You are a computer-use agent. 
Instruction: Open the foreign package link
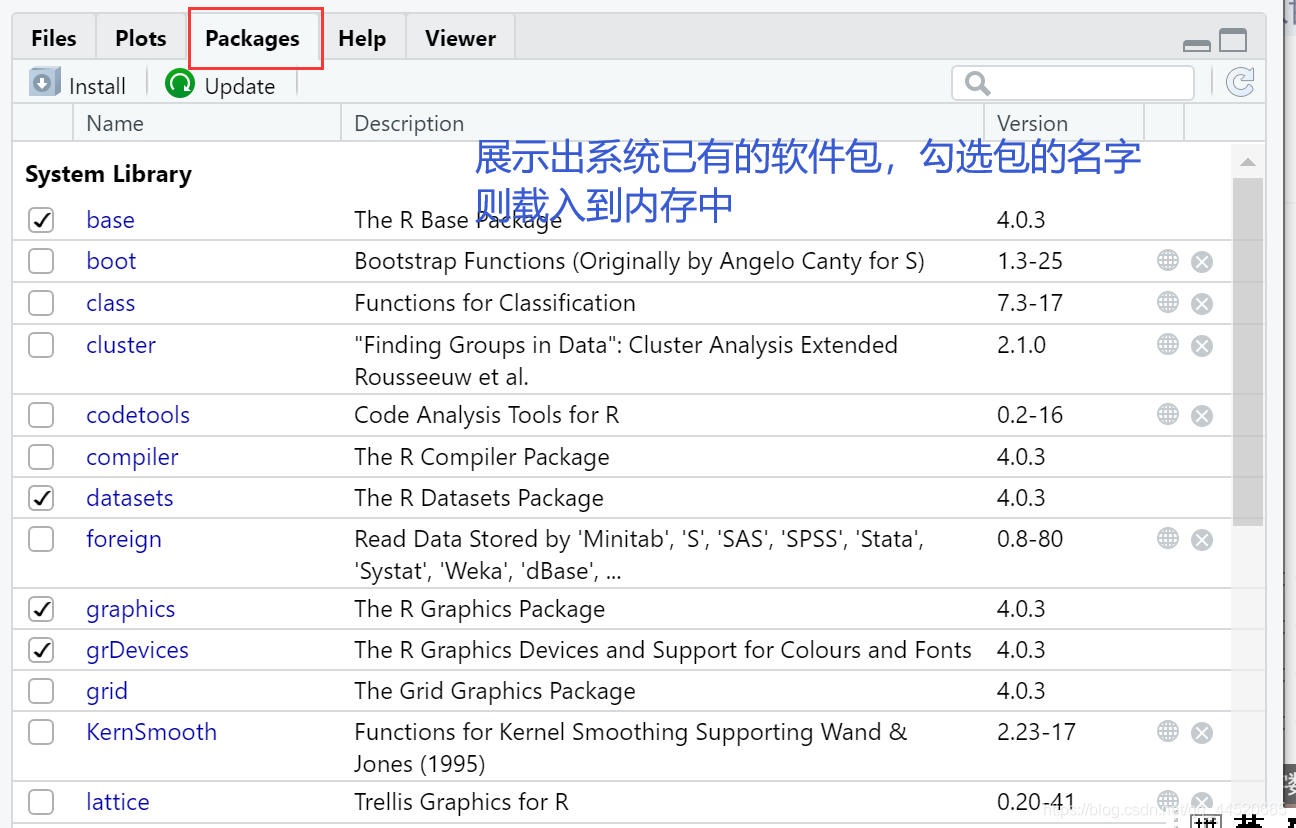coord(124,539)
